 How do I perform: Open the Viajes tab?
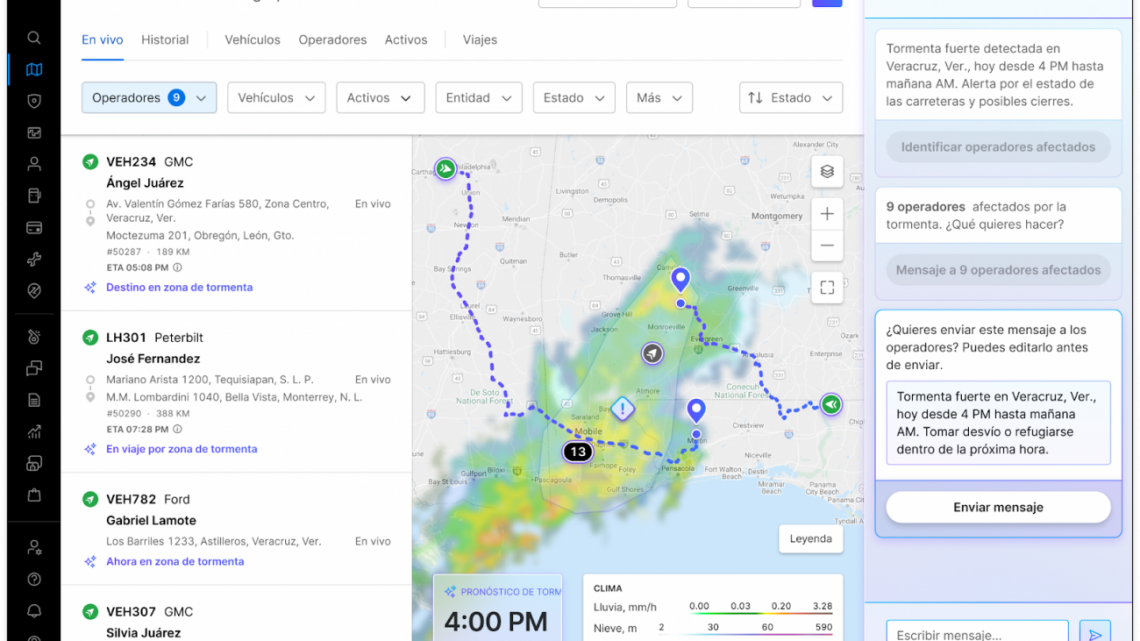click(x=480, y=40)
